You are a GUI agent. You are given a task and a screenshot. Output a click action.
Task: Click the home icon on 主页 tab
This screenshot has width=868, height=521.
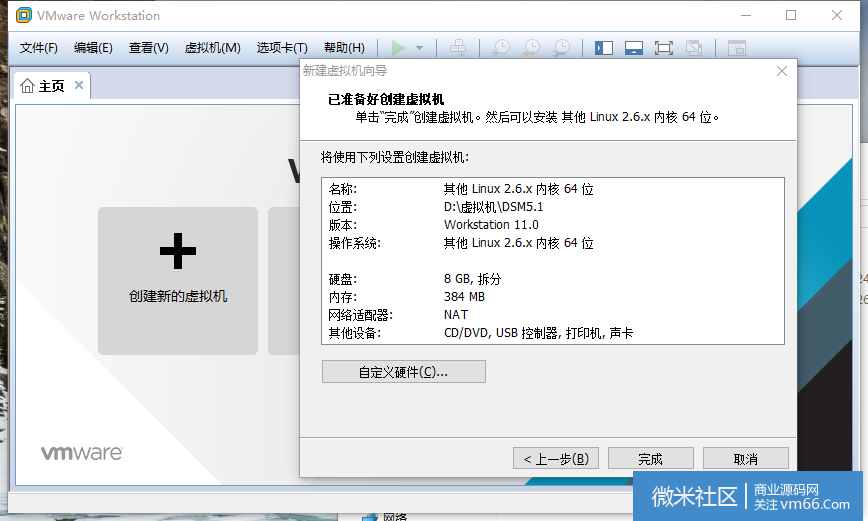pos(27,86)
